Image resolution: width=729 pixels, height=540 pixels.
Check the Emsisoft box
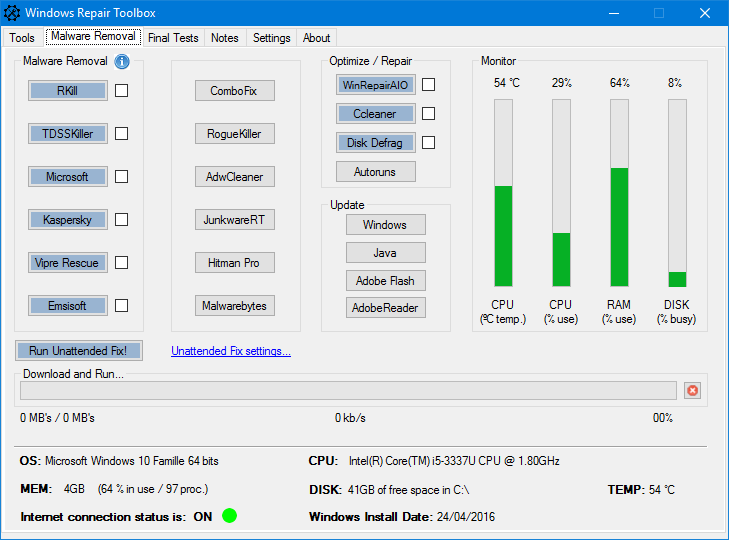(121, 306)
